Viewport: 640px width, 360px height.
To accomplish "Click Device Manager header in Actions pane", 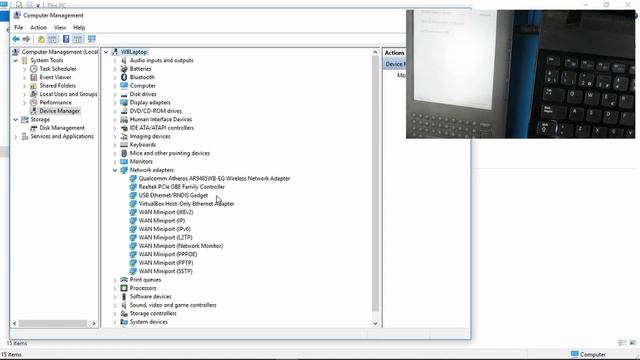I will pos(394,64).
